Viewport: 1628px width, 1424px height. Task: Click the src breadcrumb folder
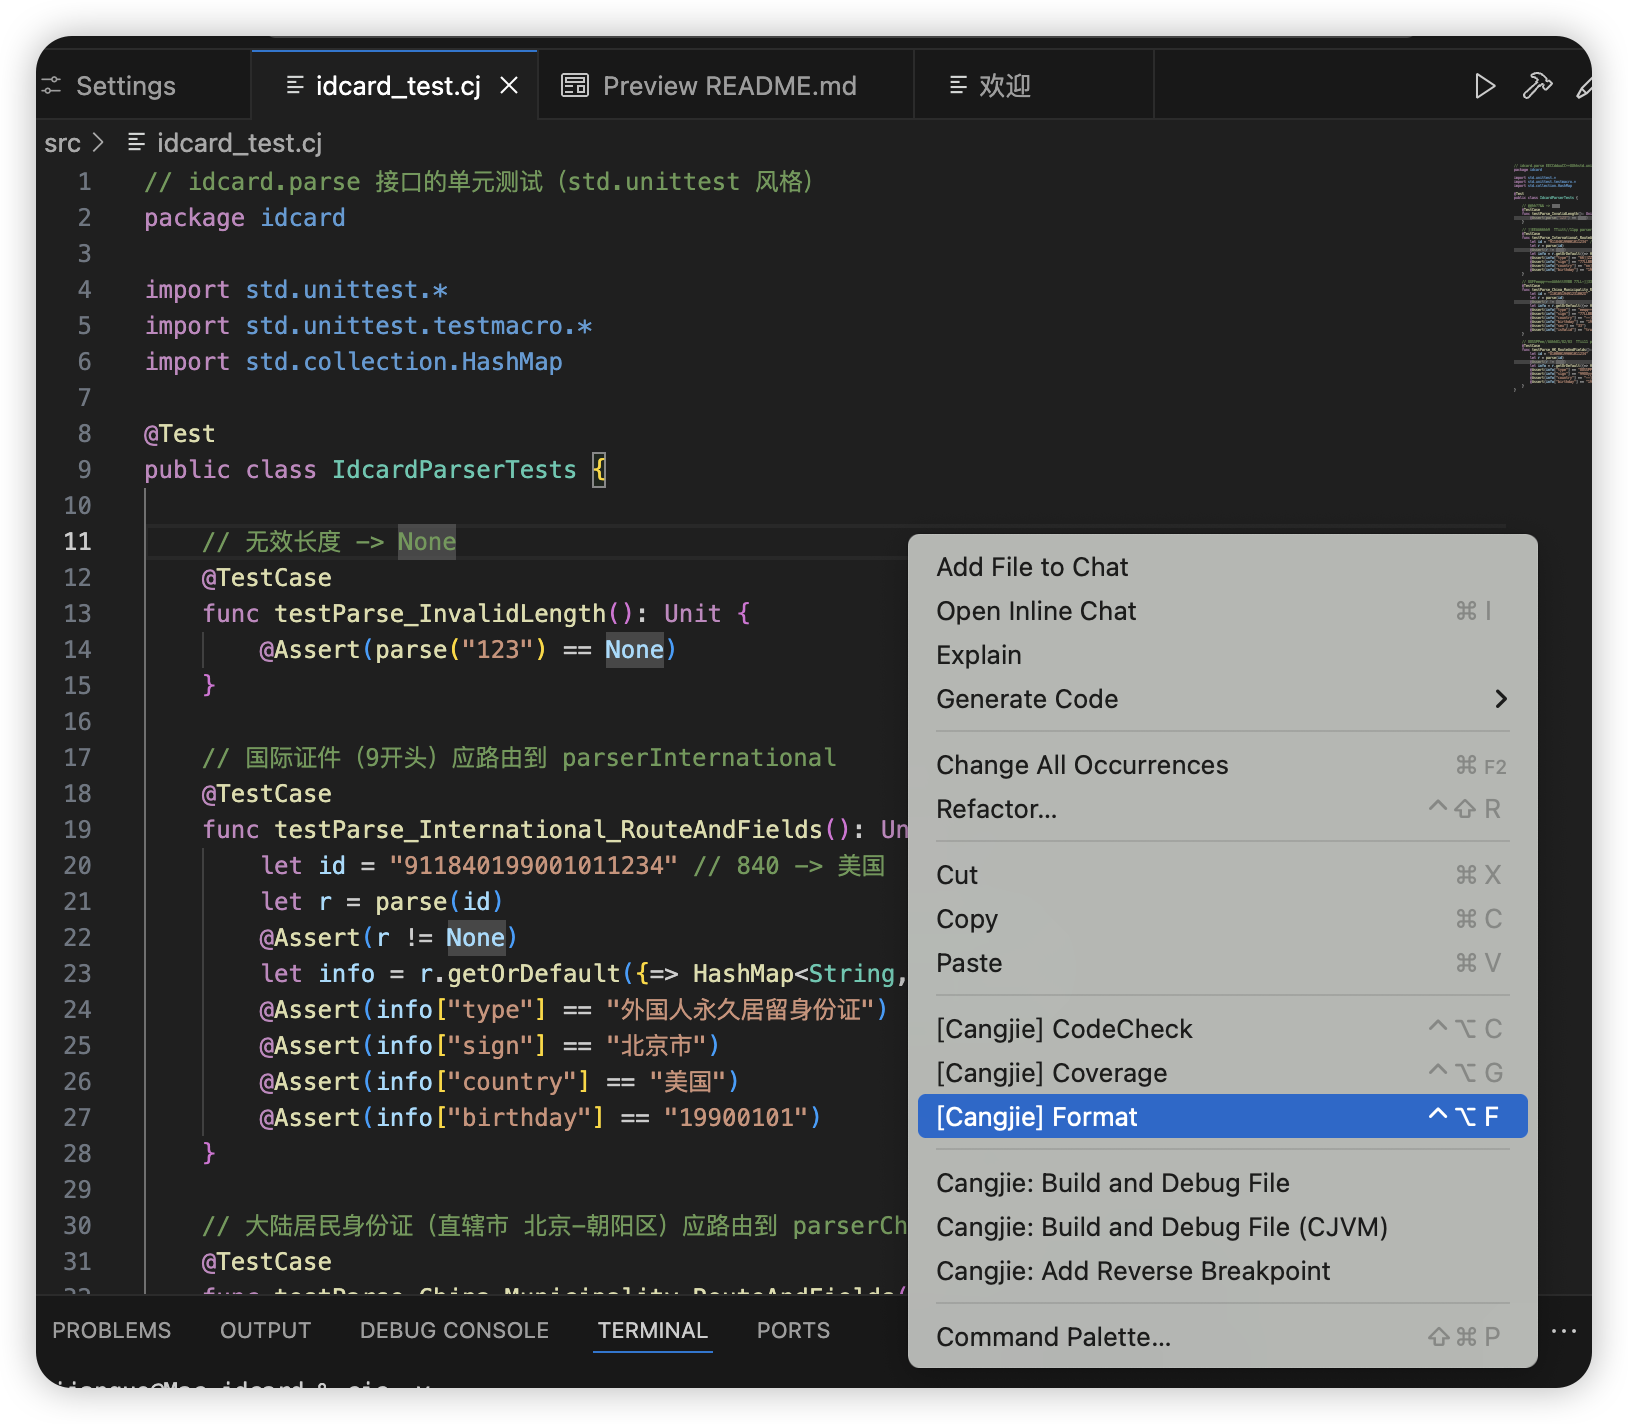(x=62, y=143)
